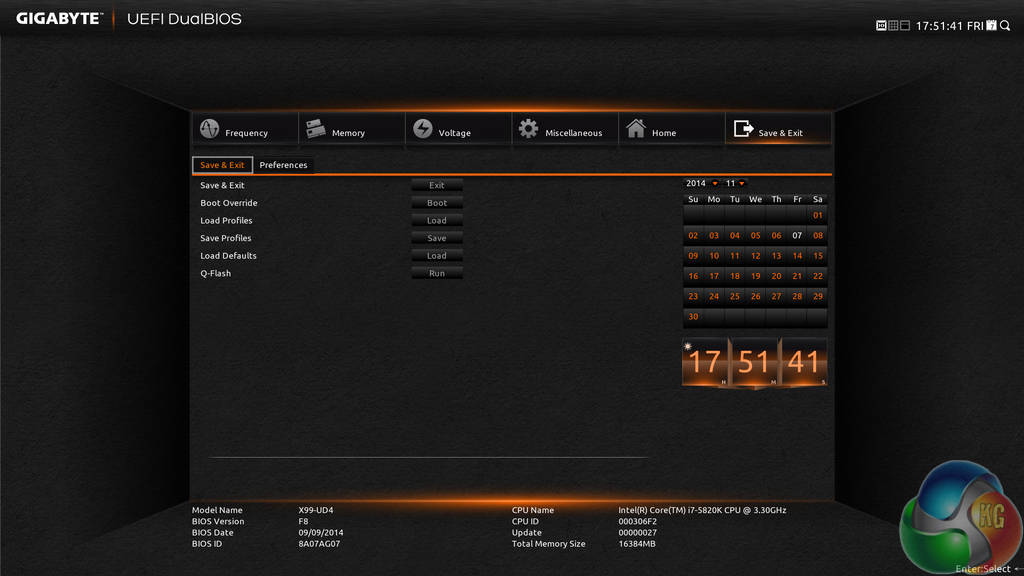The width and height of the screenshot is (1024, 576).
Task: Go to the Home menu
Action: 671,129
